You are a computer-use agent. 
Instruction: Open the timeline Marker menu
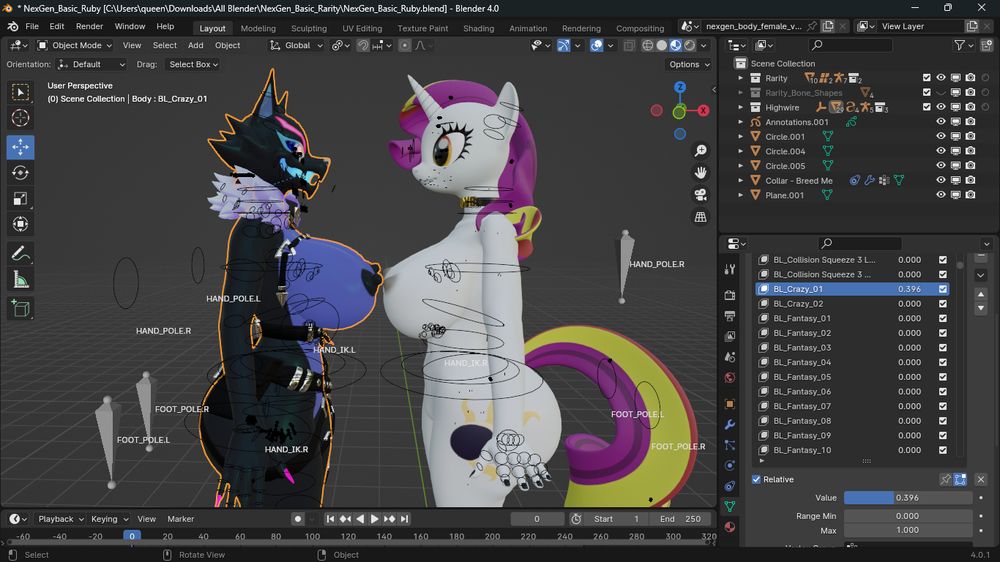point(180,519)
